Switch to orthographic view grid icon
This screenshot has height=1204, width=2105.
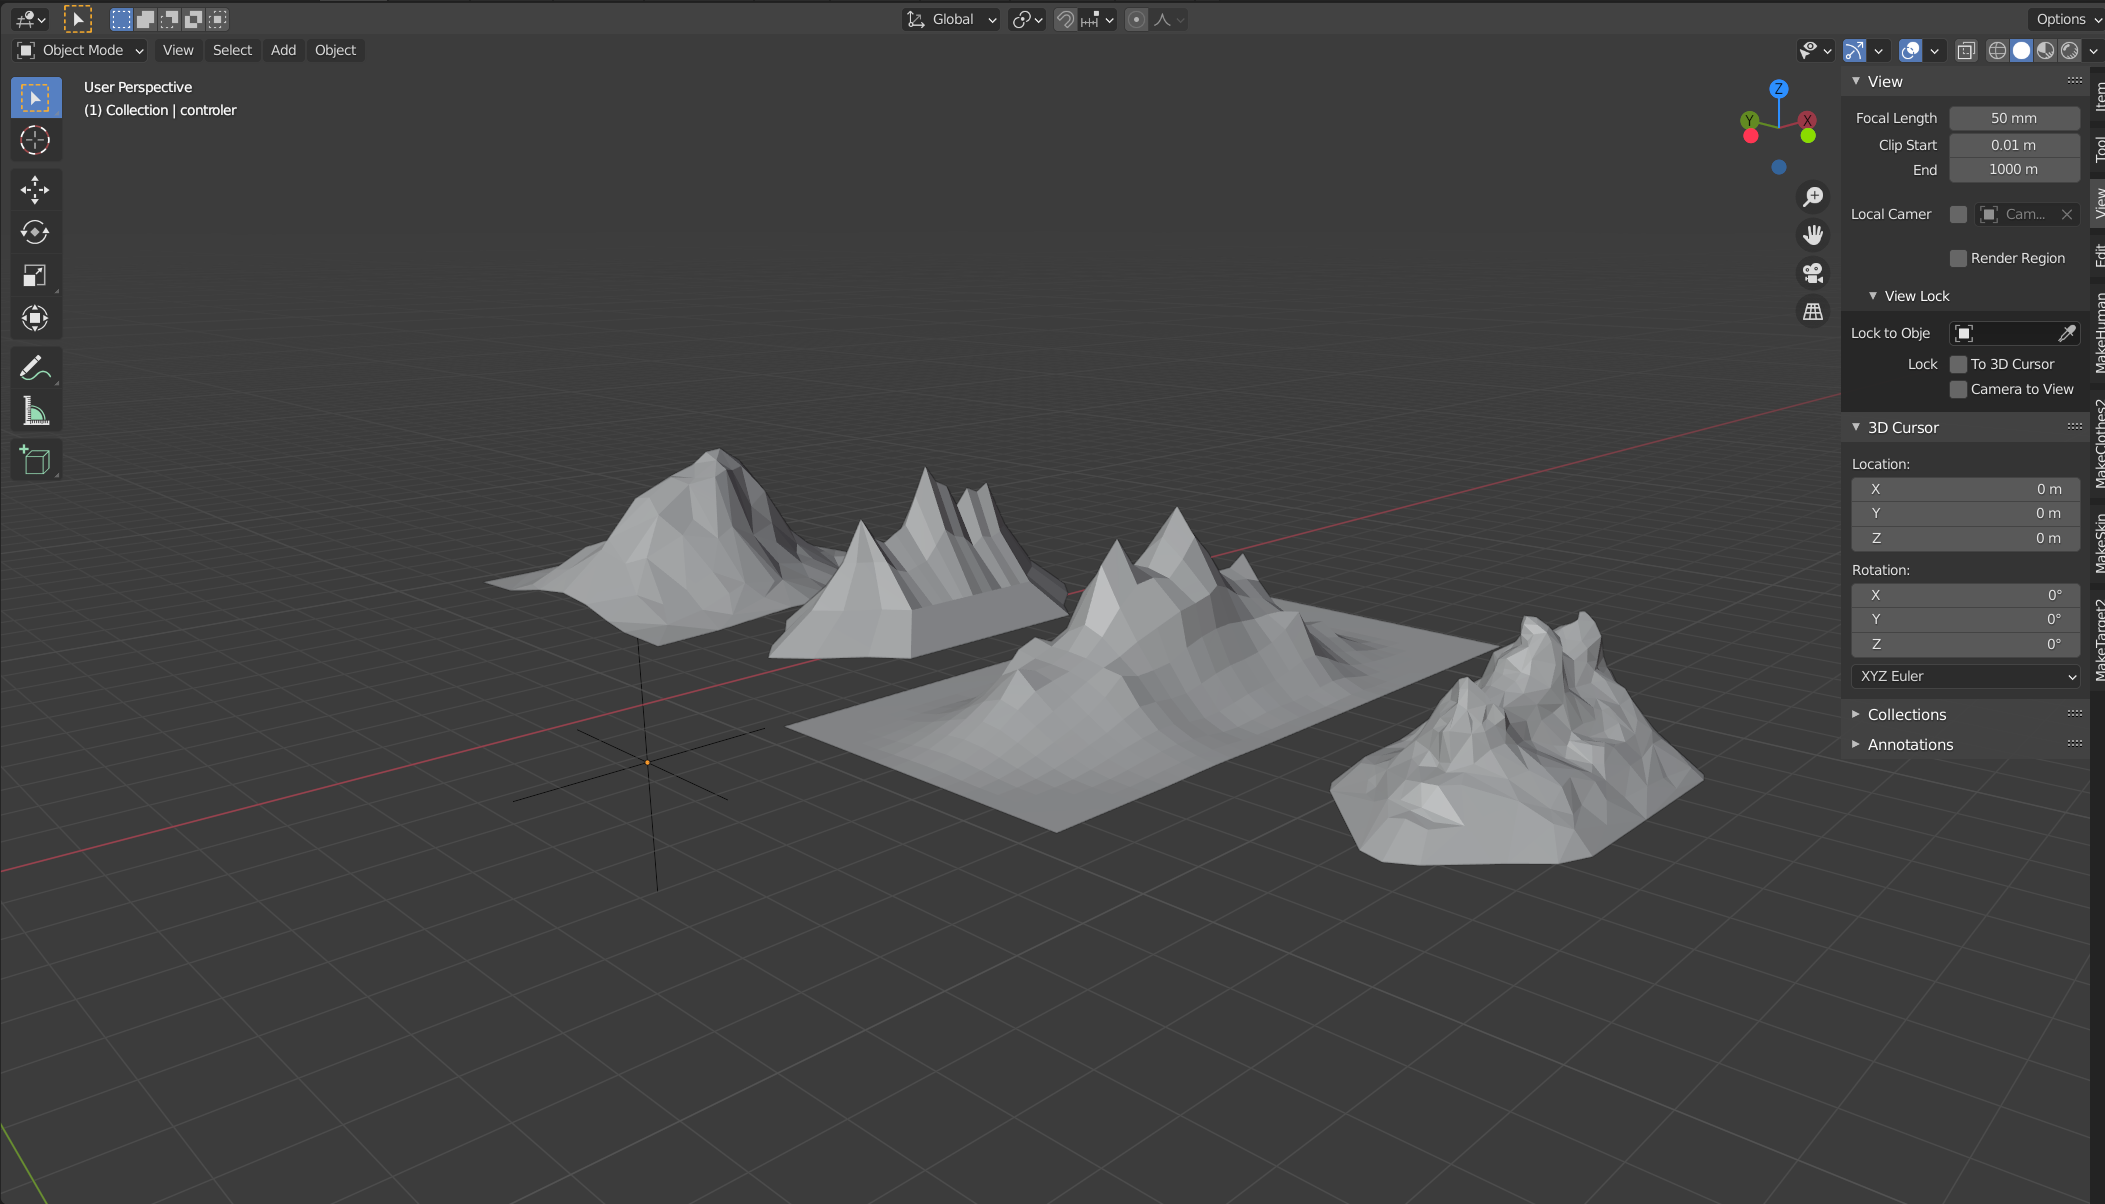[x=1812, y=312]
